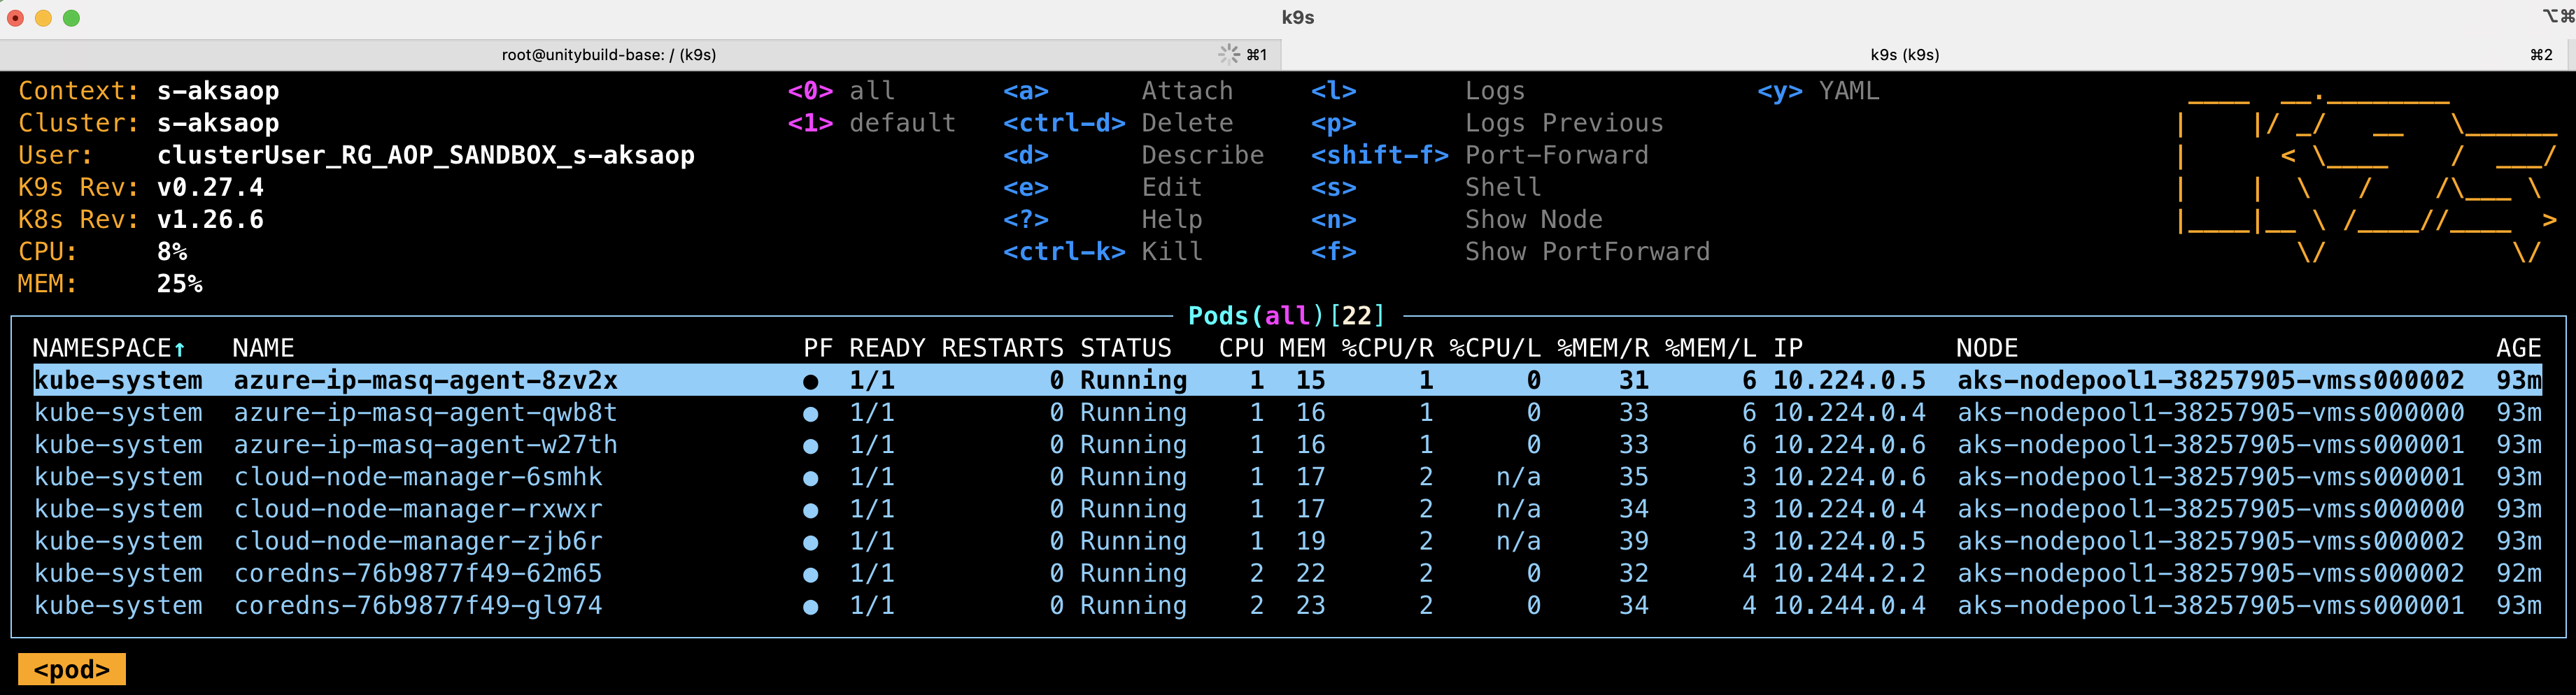Click the node name in the cloud-node-manager-rxwxr row

tap(2210, 509)
